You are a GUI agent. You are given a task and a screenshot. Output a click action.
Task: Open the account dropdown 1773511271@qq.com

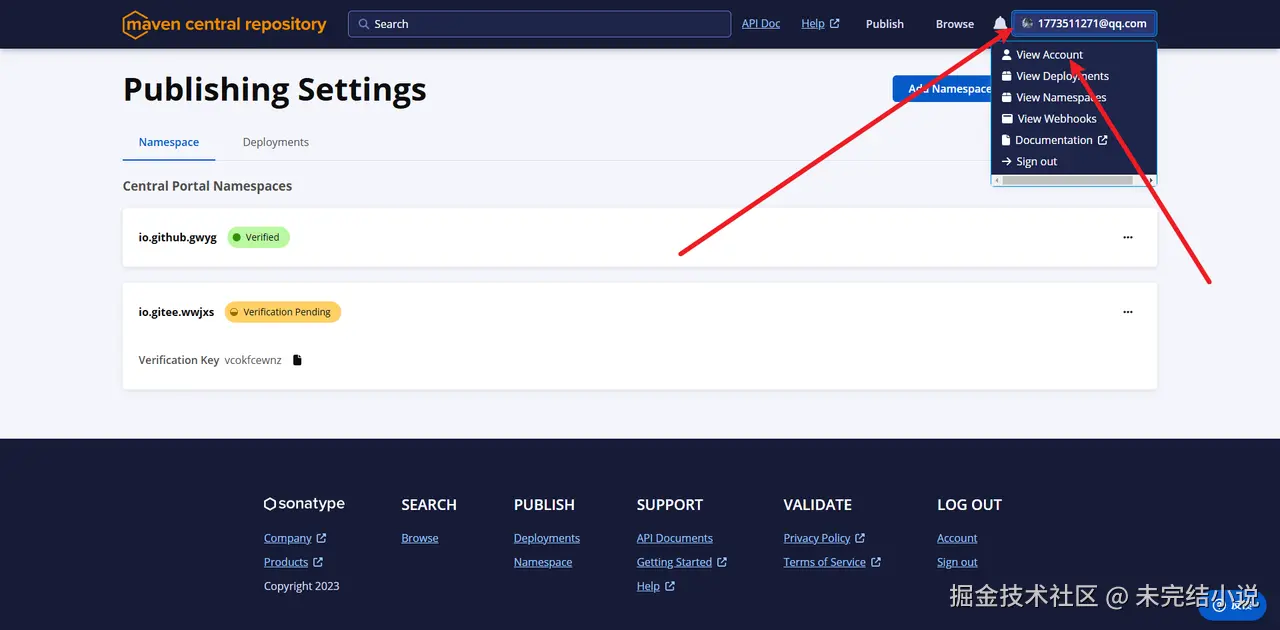point(1084,23)
